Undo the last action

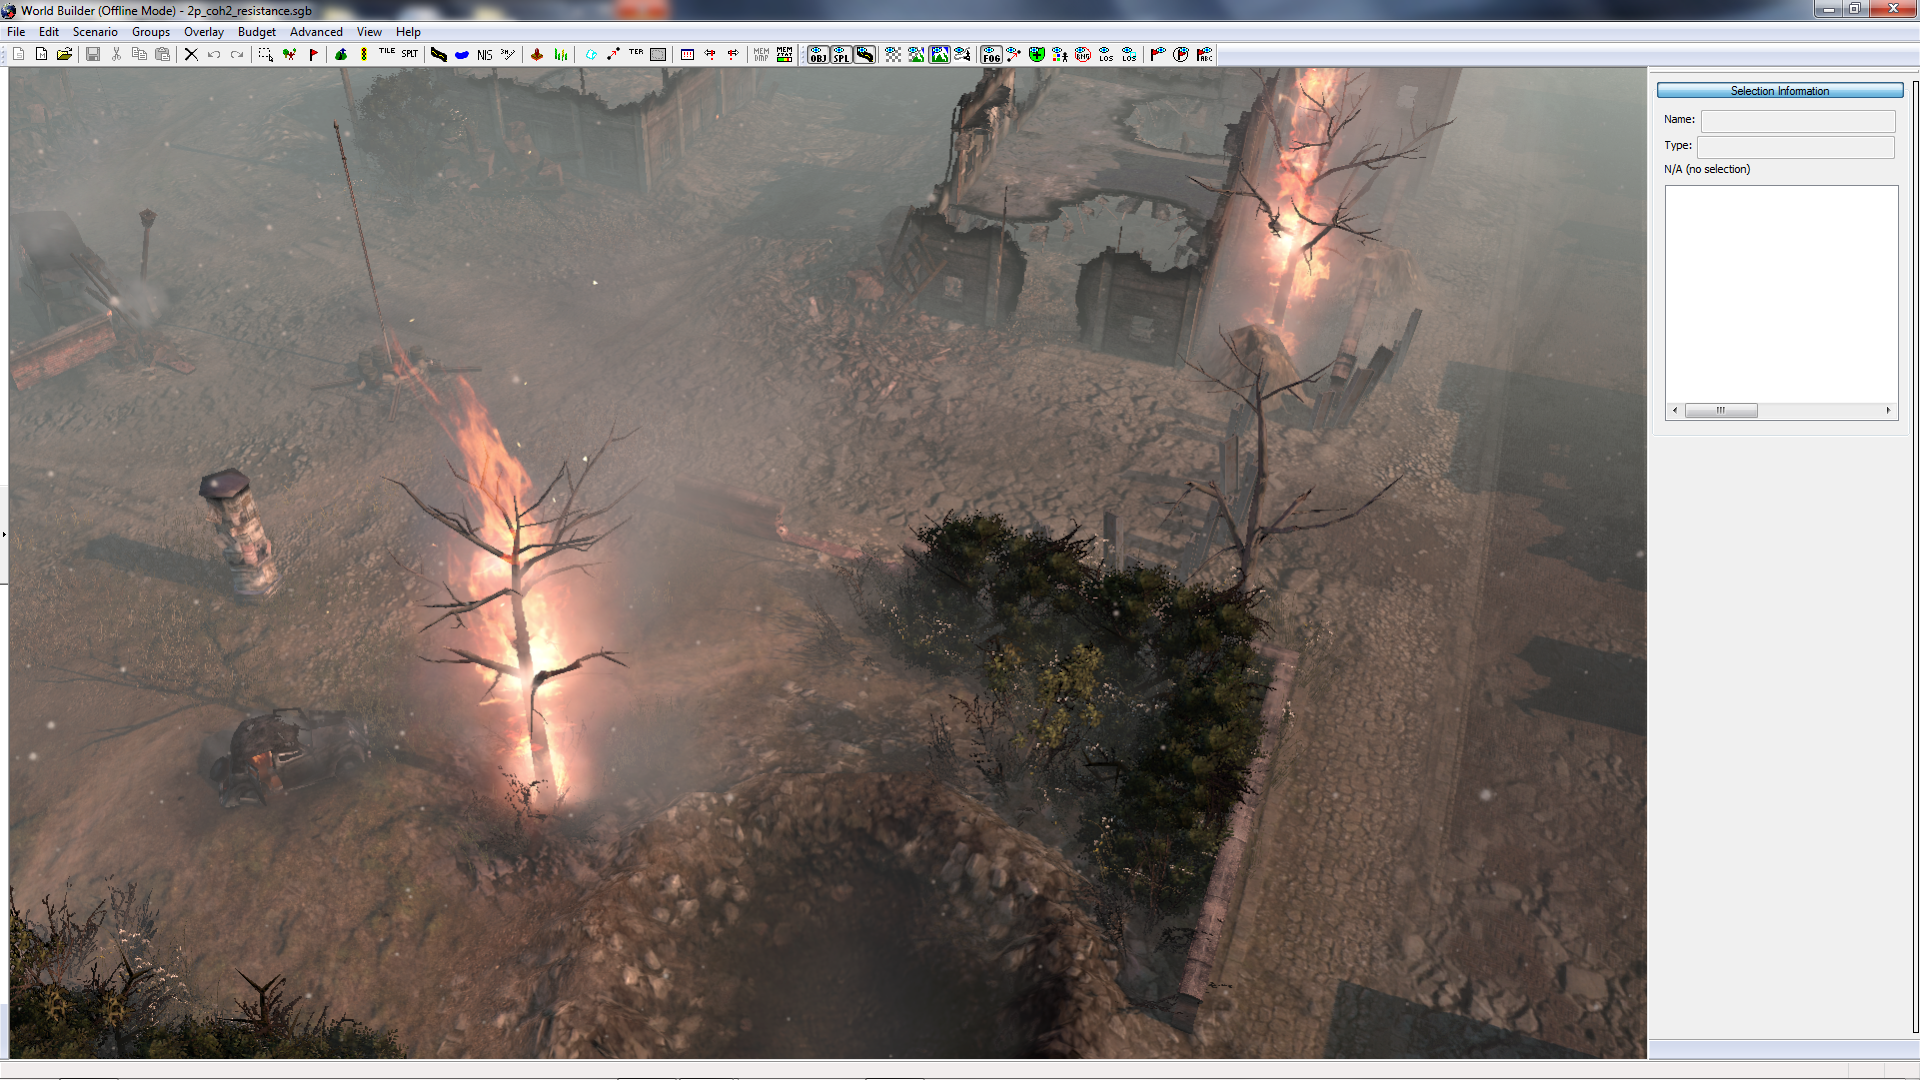coord(214,54)
